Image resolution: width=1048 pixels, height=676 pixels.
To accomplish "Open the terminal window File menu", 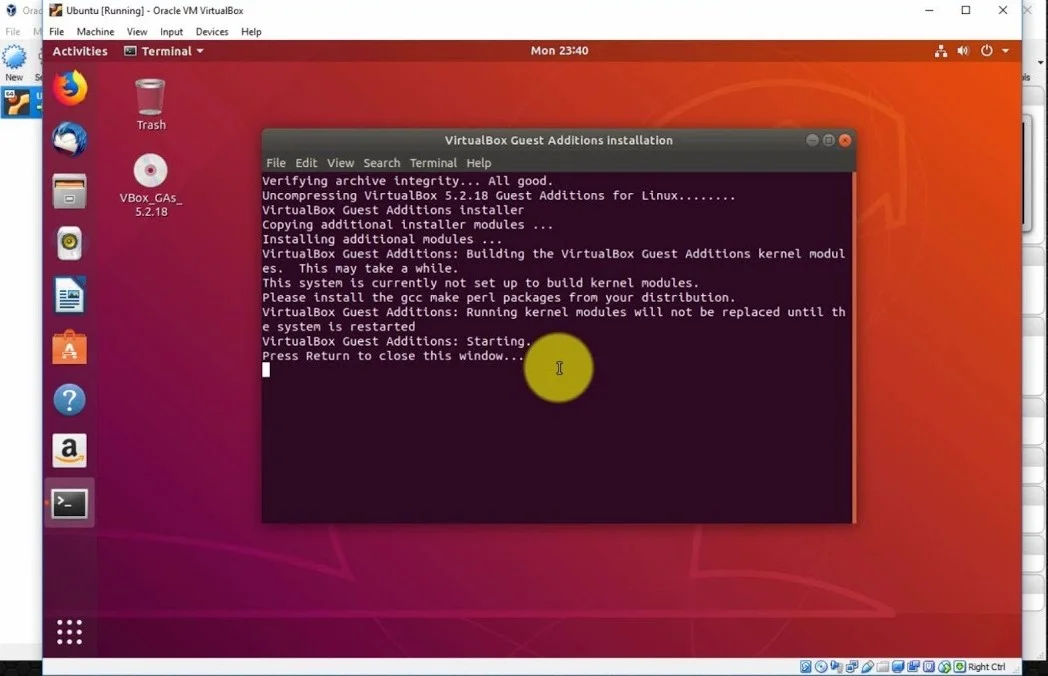I will [x=275, y=162].
